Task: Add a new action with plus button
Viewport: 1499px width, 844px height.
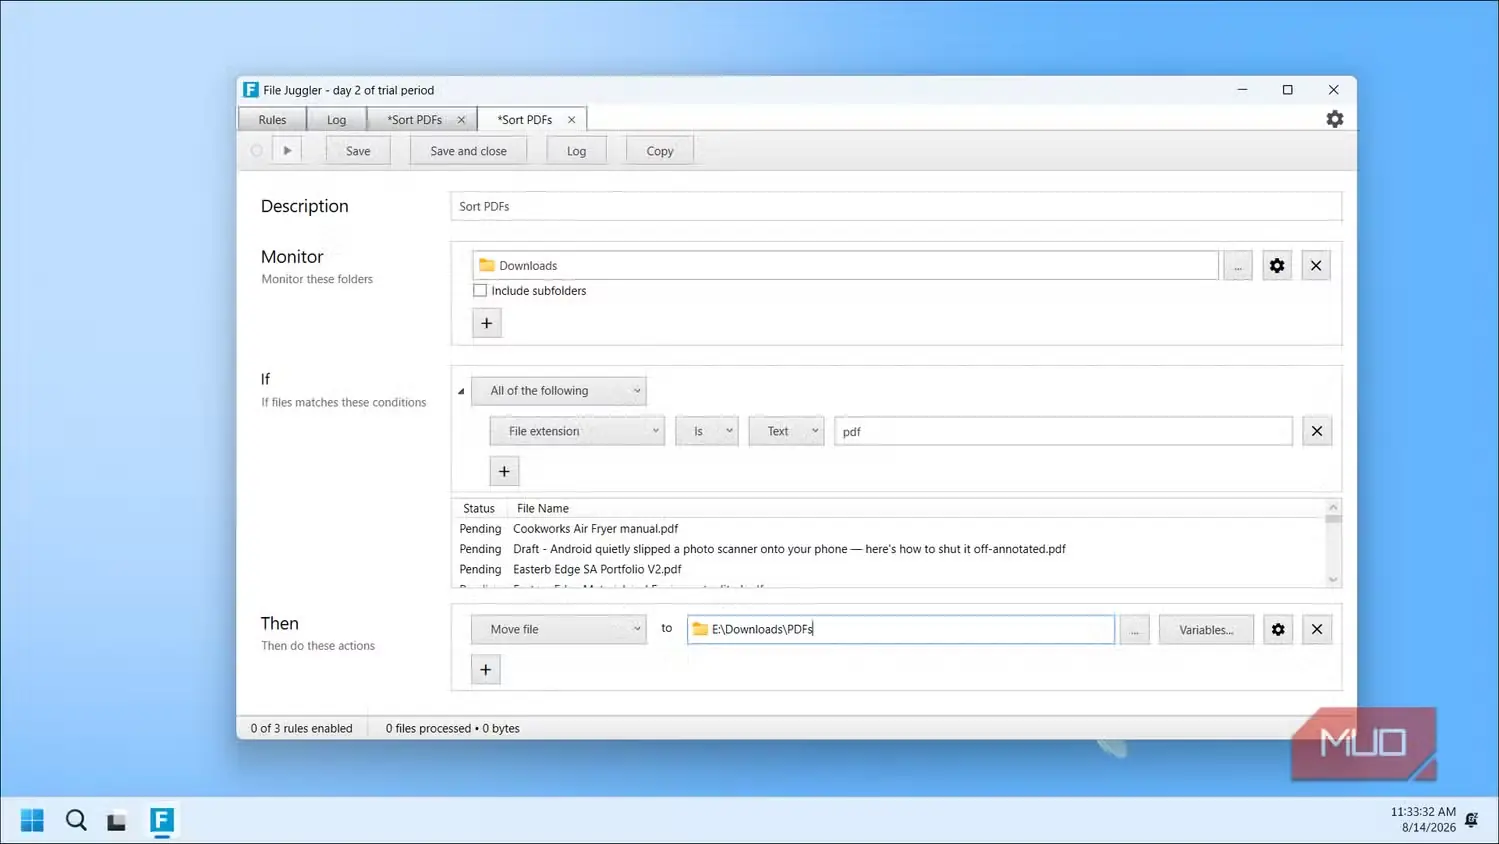Action: pyautogui.click(x=486, y=669)
